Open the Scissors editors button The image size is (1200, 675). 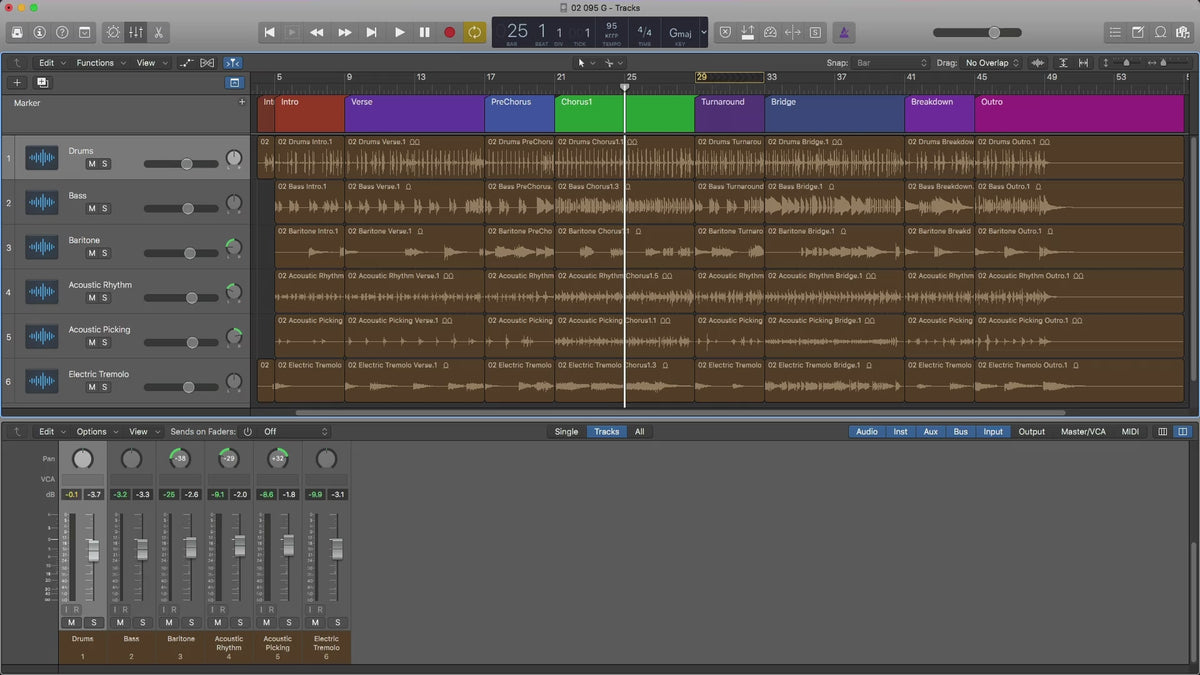coord(158,32)
